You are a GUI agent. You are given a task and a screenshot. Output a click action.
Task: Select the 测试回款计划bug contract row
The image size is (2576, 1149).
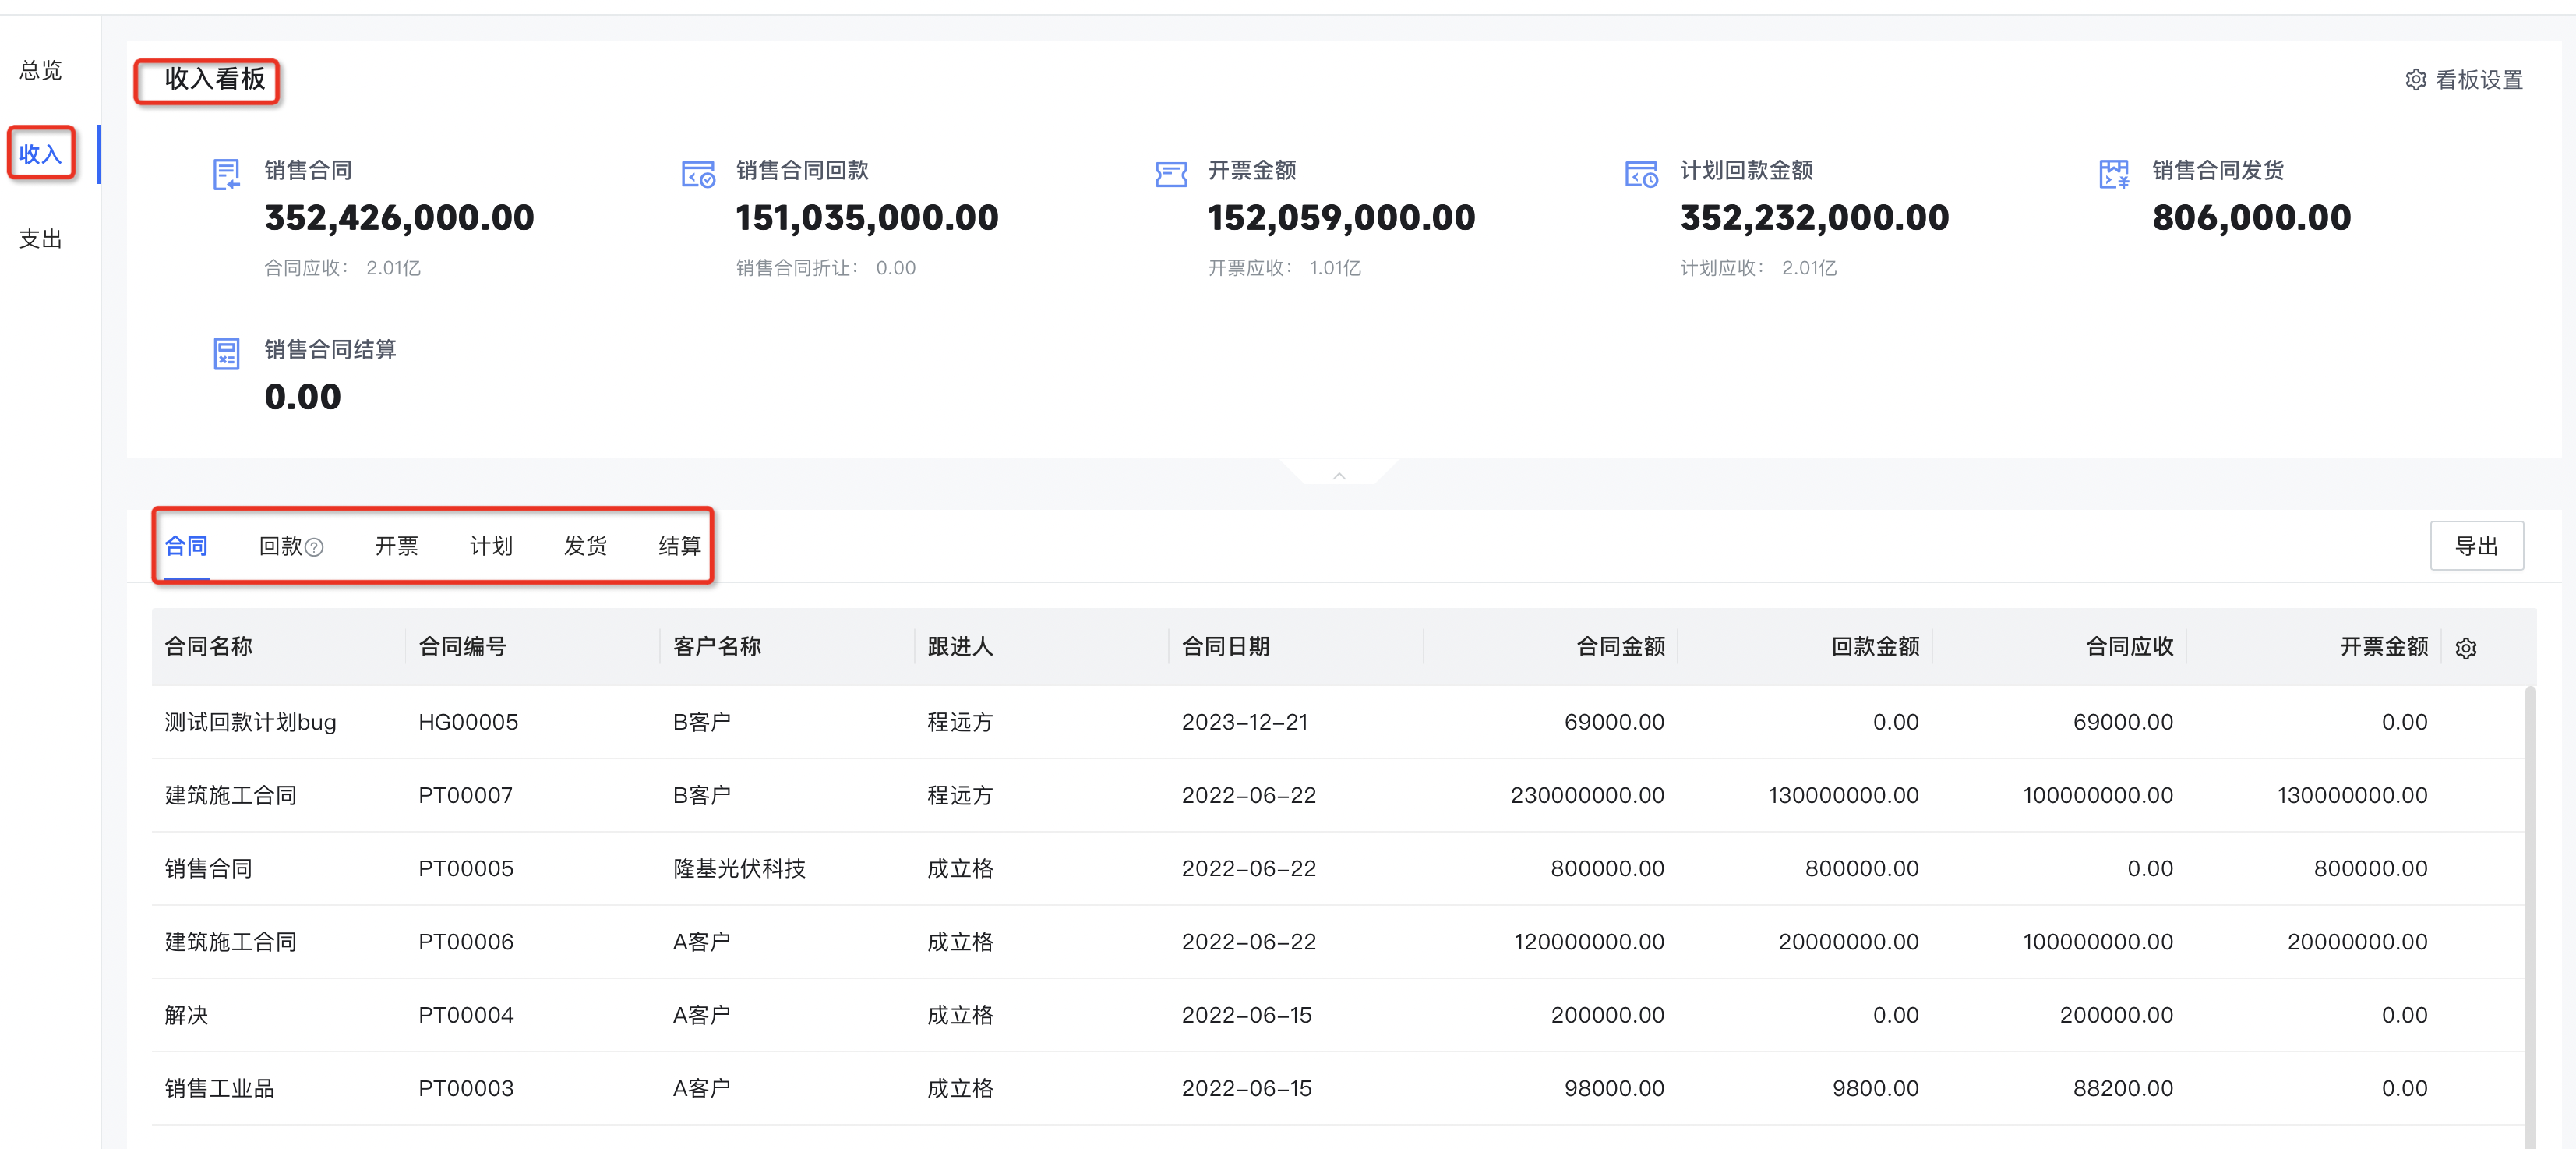pyautogui.click(x=250, y=722)
